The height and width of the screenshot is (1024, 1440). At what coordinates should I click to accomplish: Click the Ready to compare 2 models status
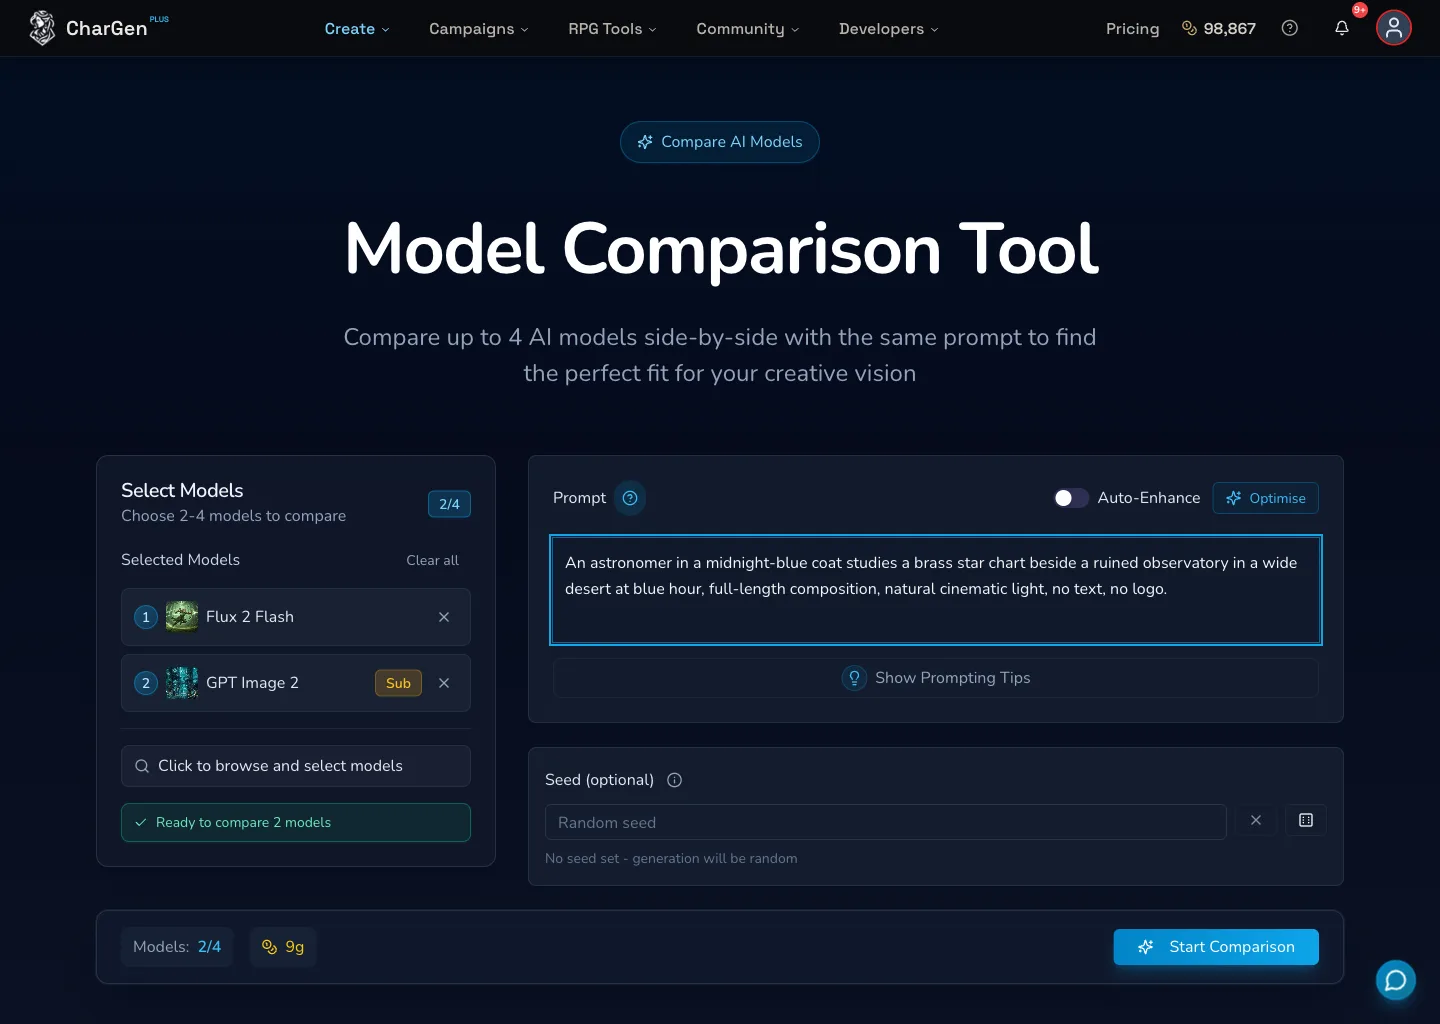tap(296, 823)
